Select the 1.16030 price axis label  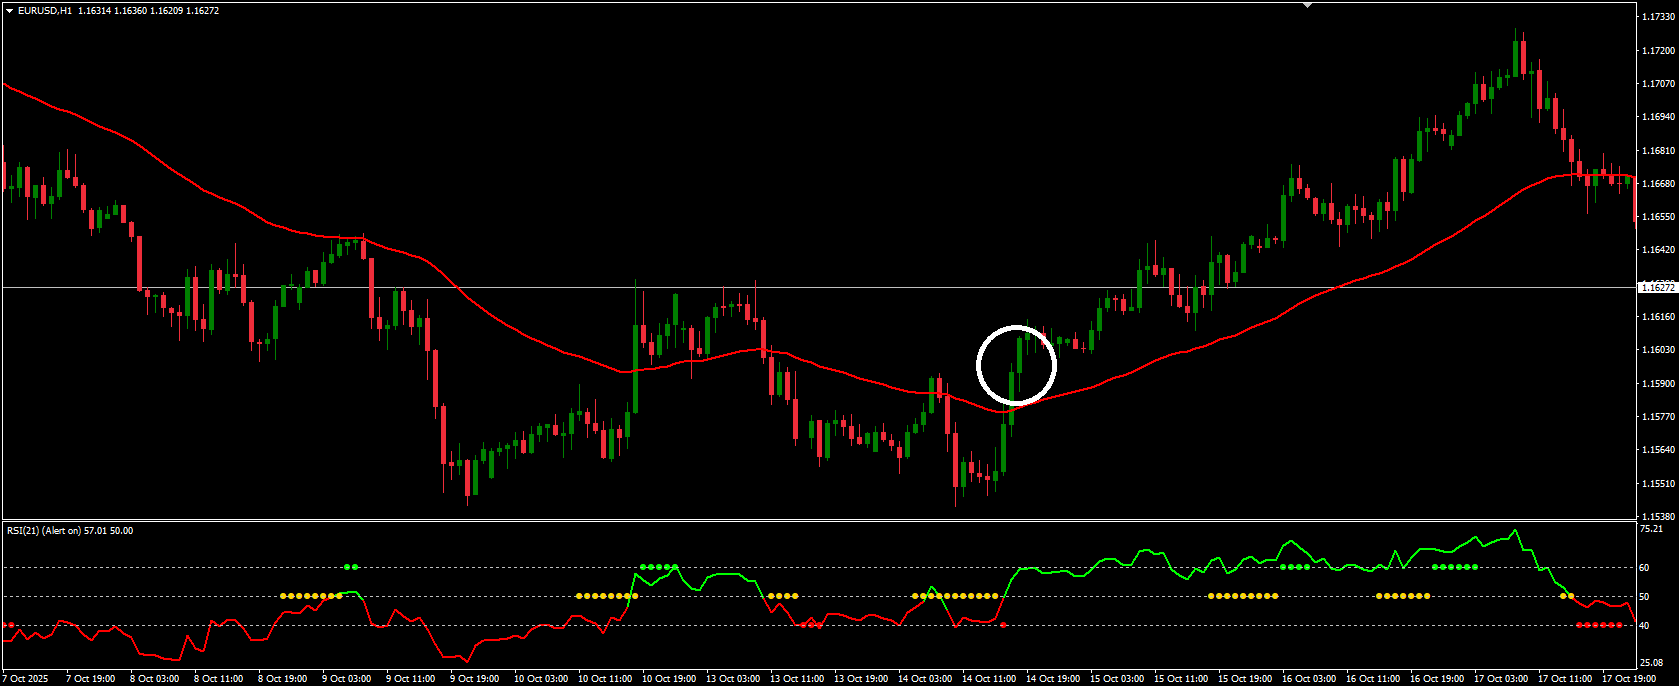[1658, 350]
